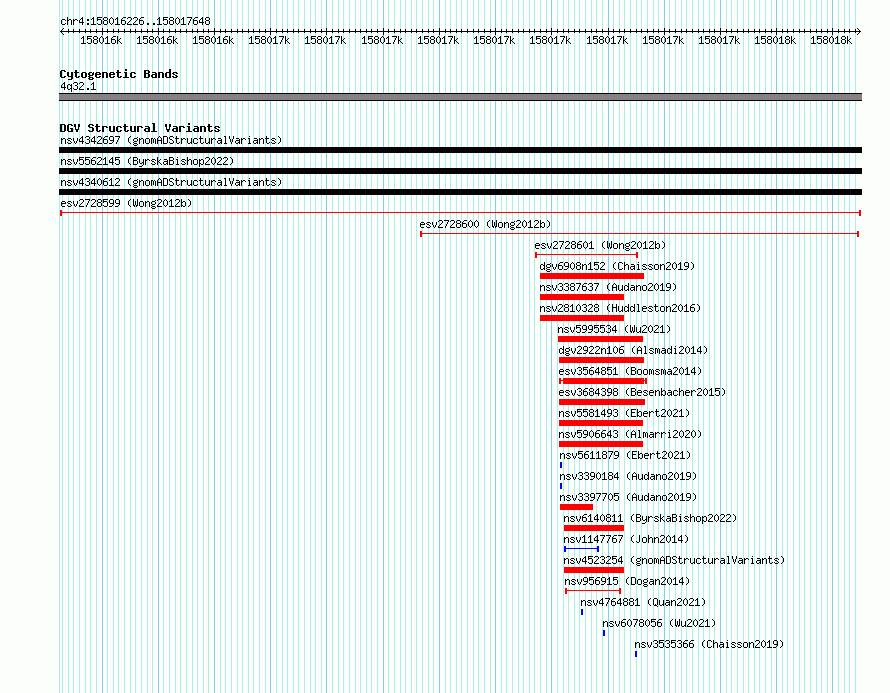Select nsv4340612 (gnomADStructuralVariants) variant label
This screenshot has width=890, height=693.
171,182
